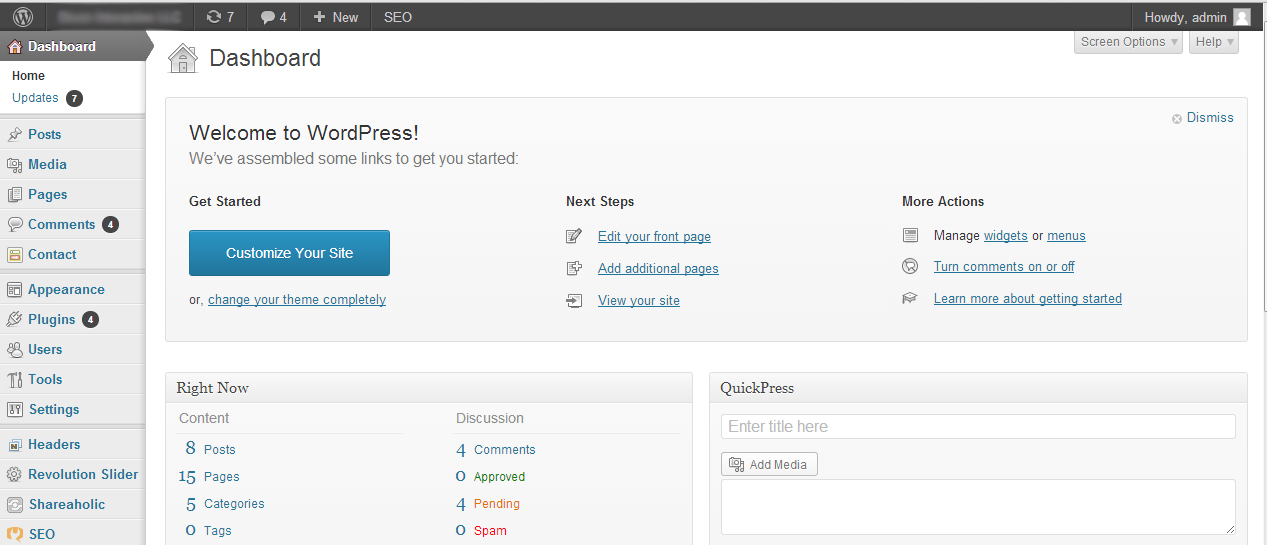Click the Headers icon in sidebar
The height and width of the screenshot is (545, 1267).
(x=15, y=444)
